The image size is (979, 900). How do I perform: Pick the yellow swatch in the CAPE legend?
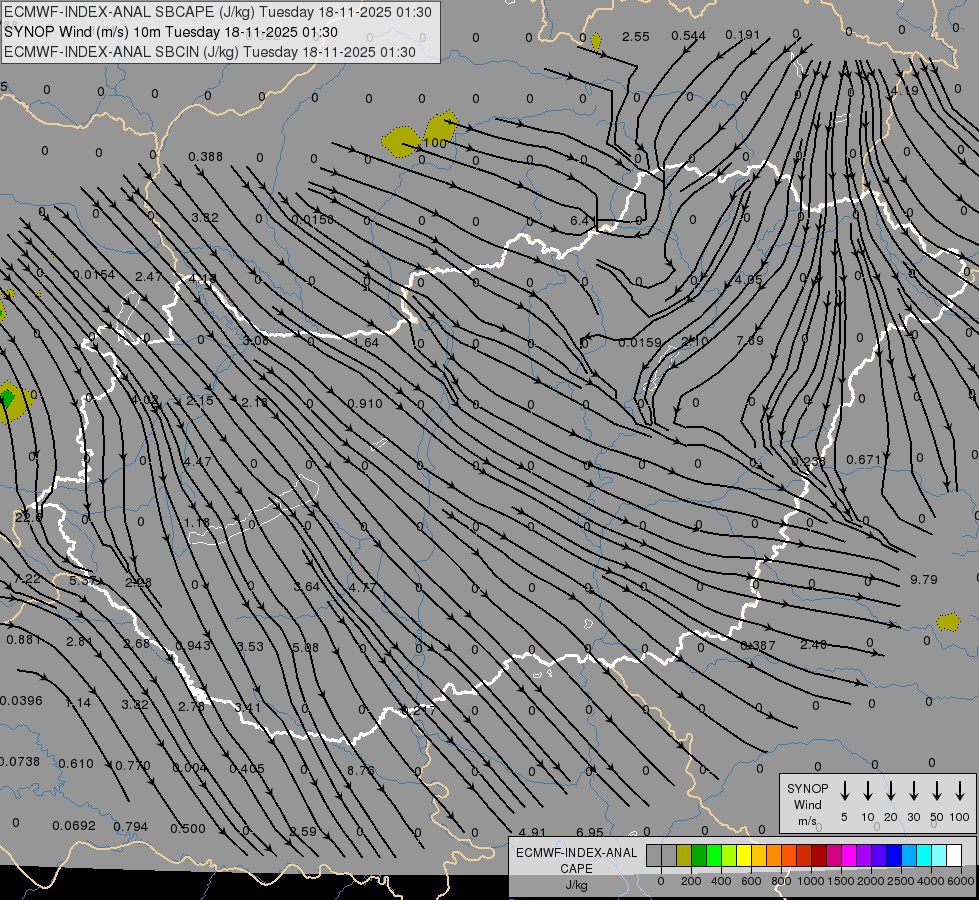(744, 855)
